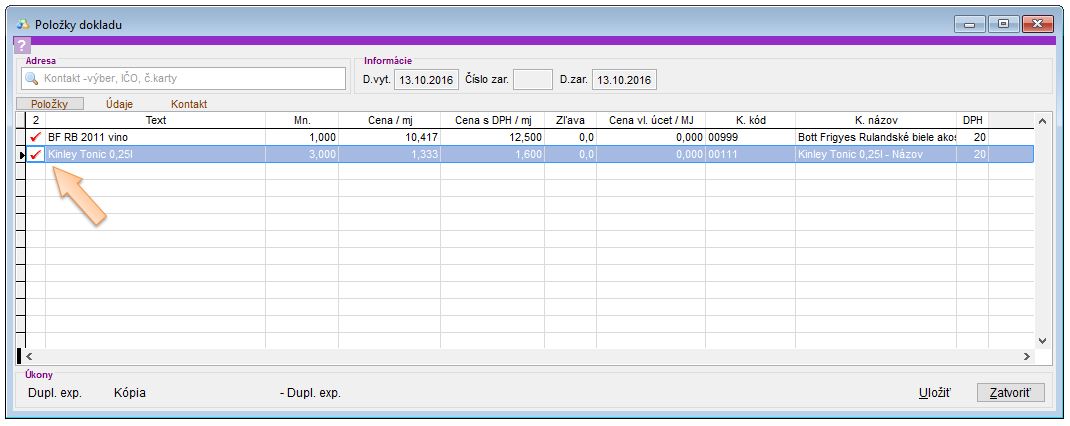Viewport: 1070px width, 426px height.
Task: Sort by the Cena s DPH / mj column header
Action: 491,120
